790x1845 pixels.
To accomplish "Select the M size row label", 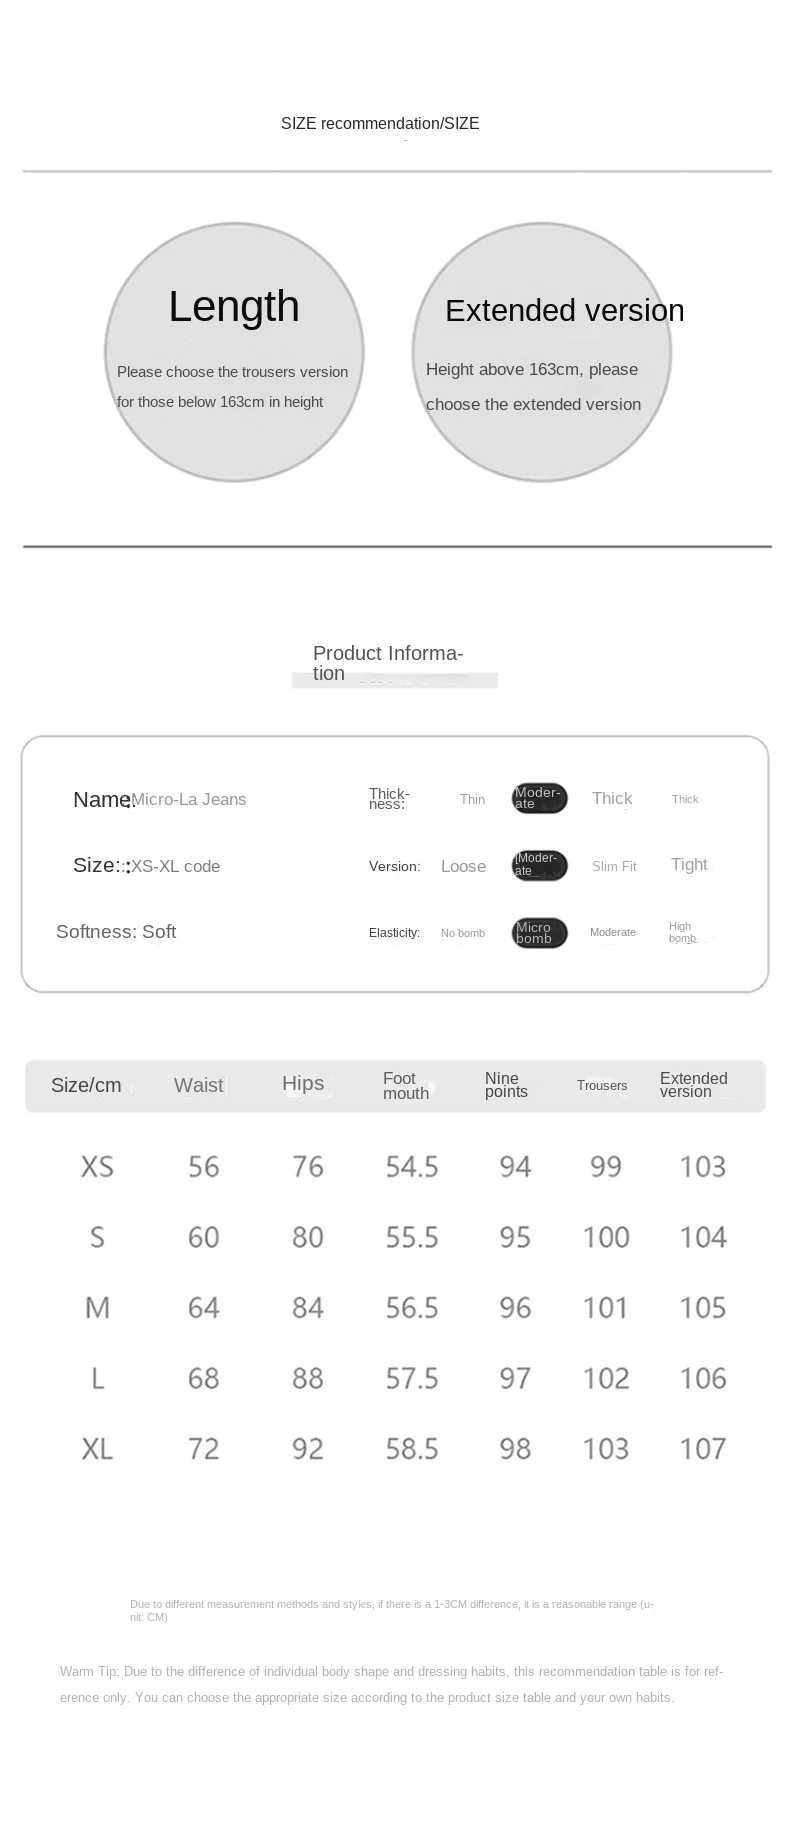I will click(97, 1307).
